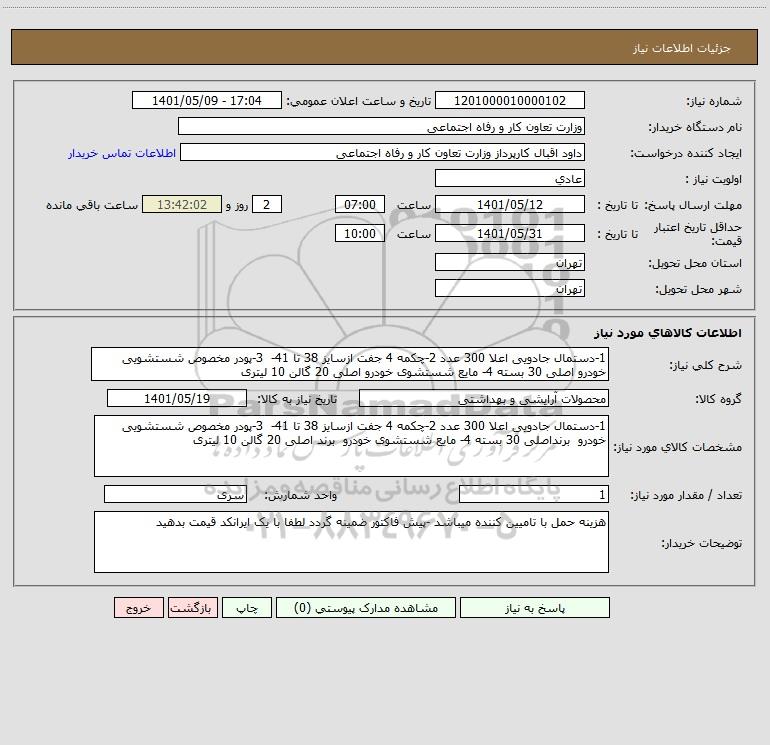This screenshot has height=745, width=770.
Task: Click the خروج exit button
Action: tap(138, 608)
